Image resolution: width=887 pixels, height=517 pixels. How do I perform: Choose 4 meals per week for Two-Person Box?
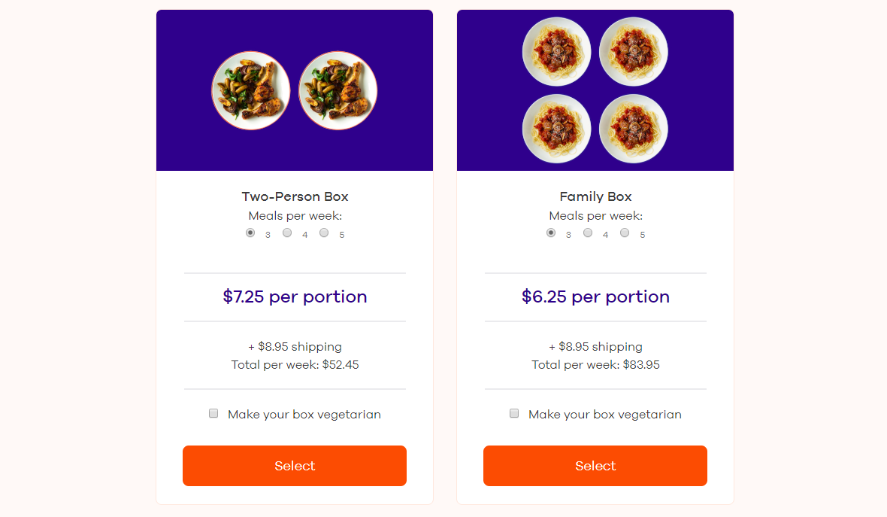click(287, 233)
